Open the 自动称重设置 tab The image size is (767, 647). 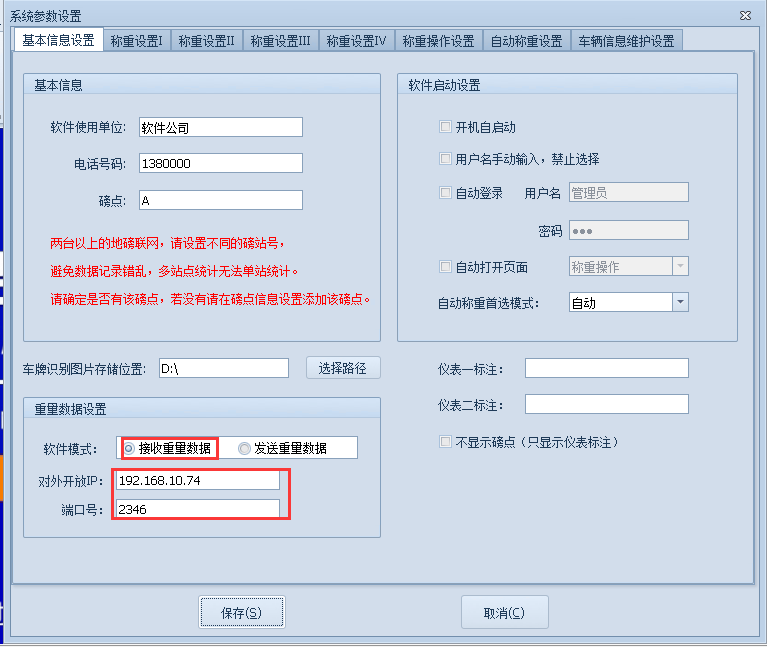click(x=526, y=41)
